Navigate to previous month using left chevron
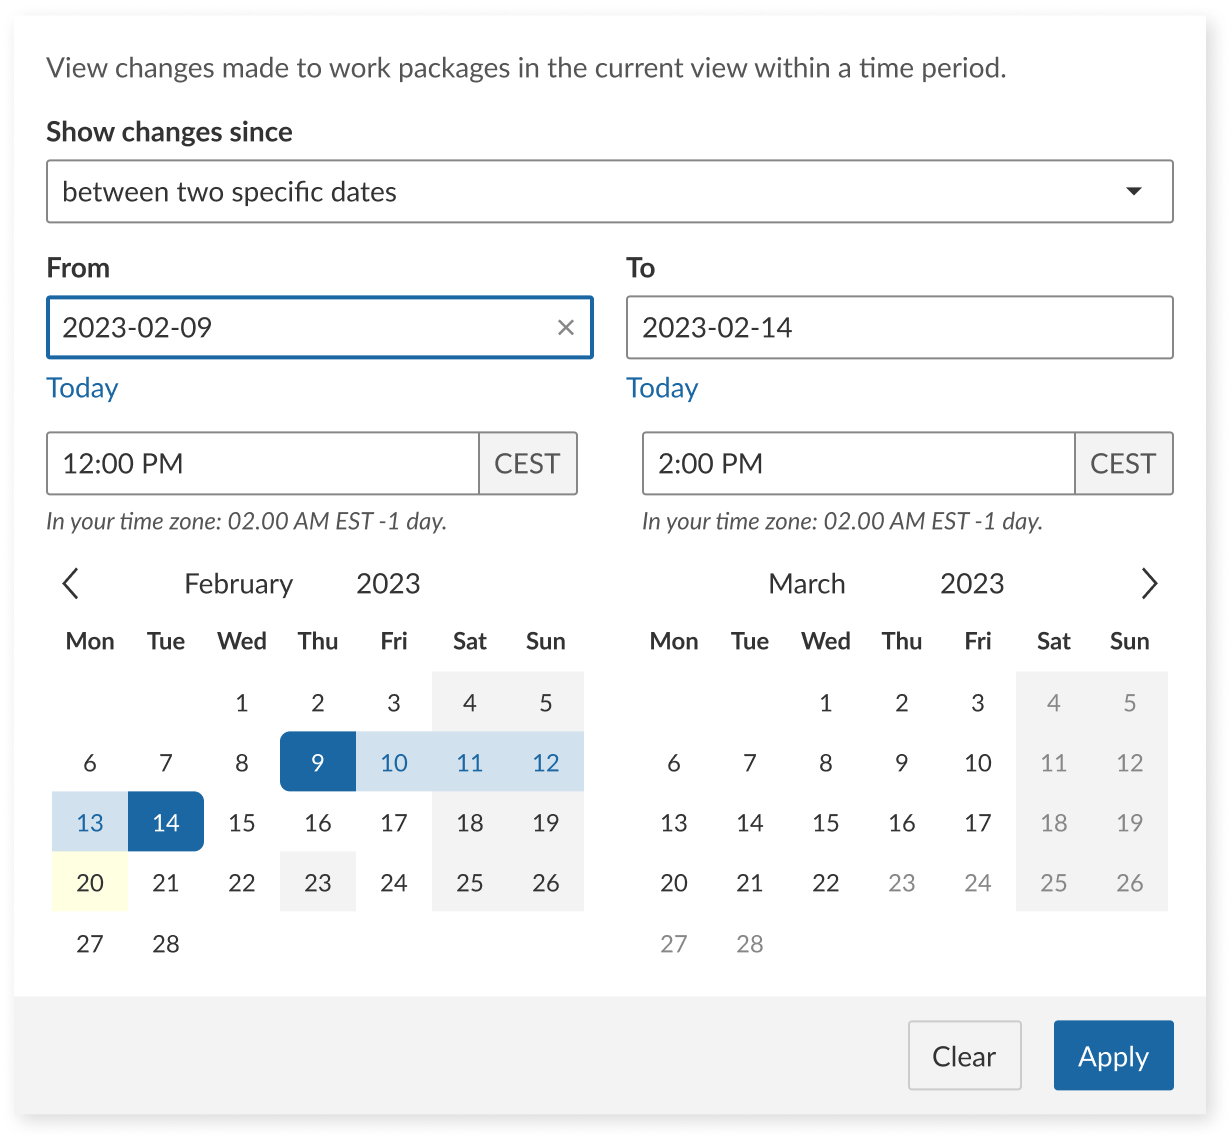The width and height of the screenshot is (1232, 1140). click(x=70, y=583)
